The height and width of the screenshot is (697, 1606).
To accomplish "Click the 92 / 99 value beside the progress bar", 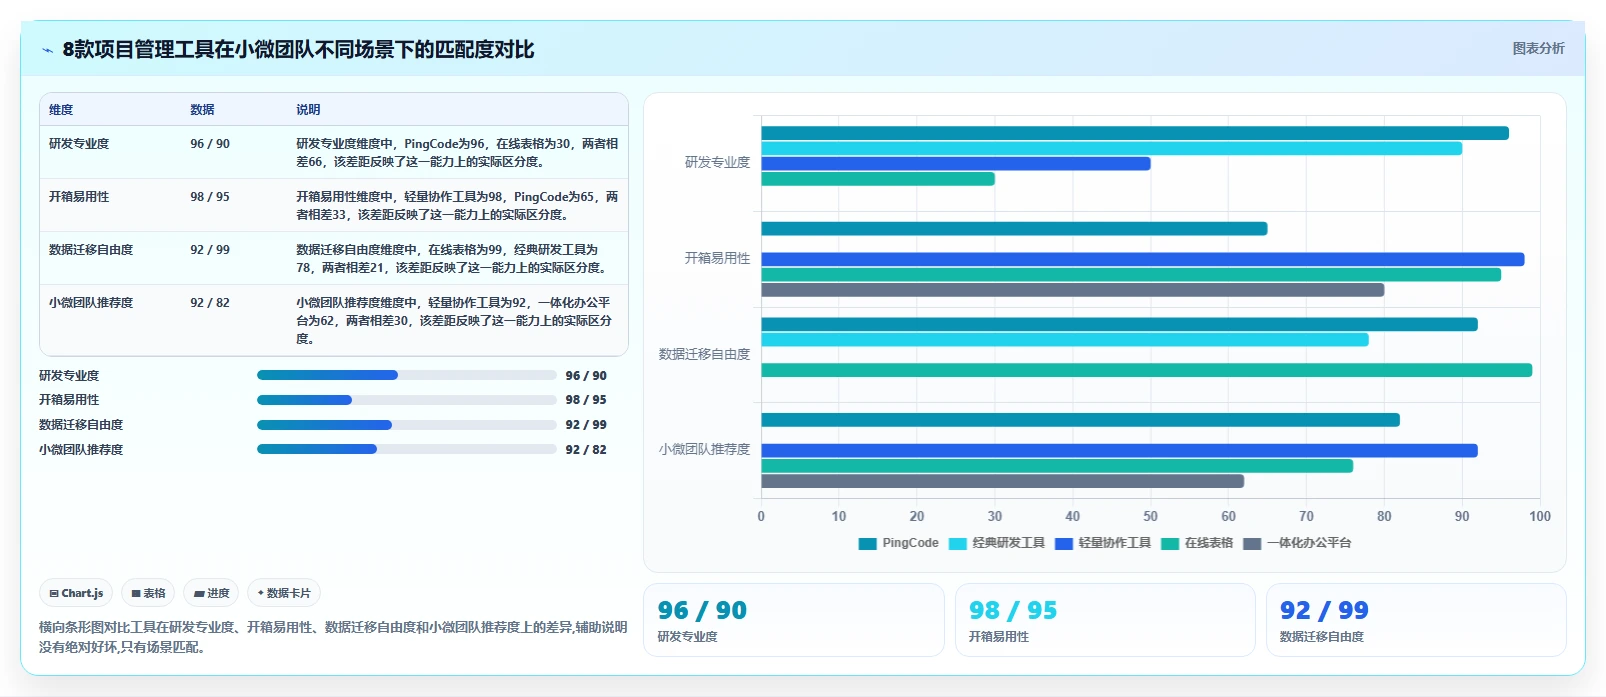I will click(586, 425).
